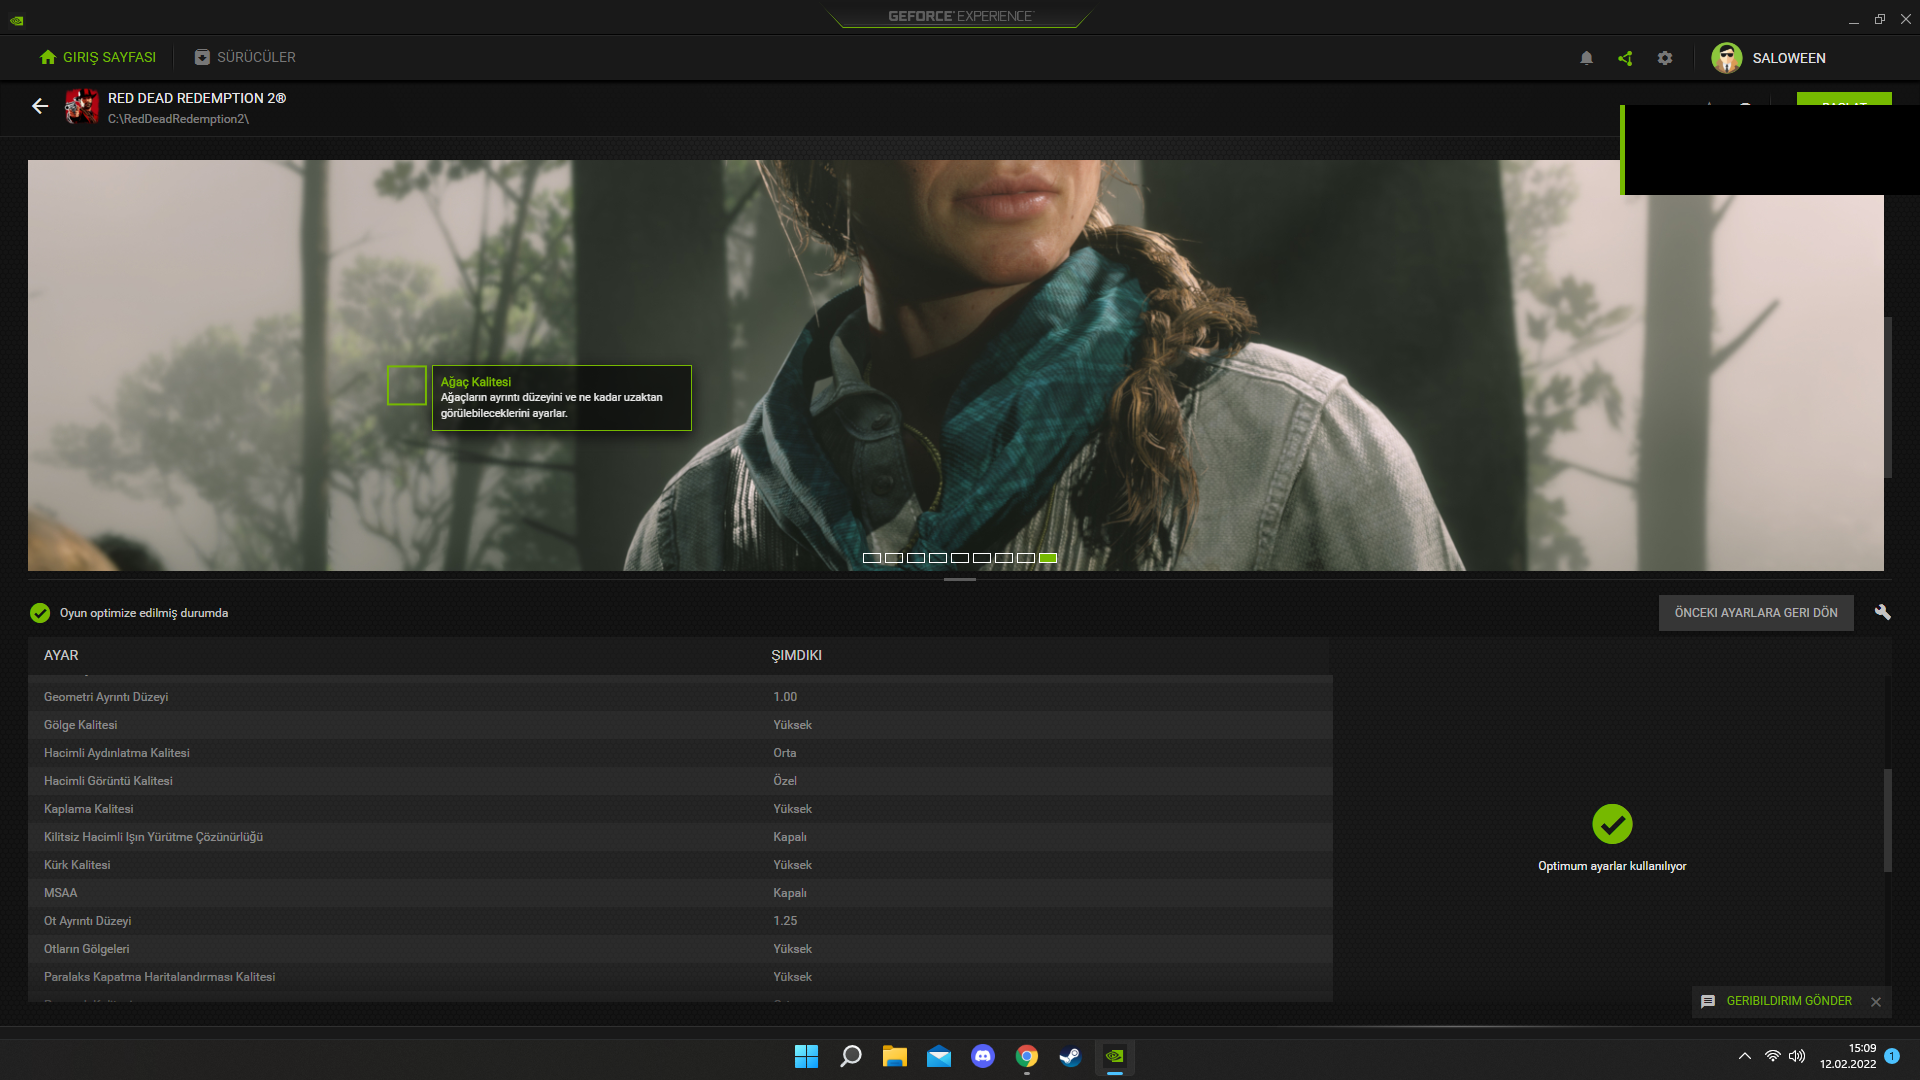Select the Ot Ayrıntı Düzeyi row
The height and width of the screenshot is (1080, 1920).
680,921
